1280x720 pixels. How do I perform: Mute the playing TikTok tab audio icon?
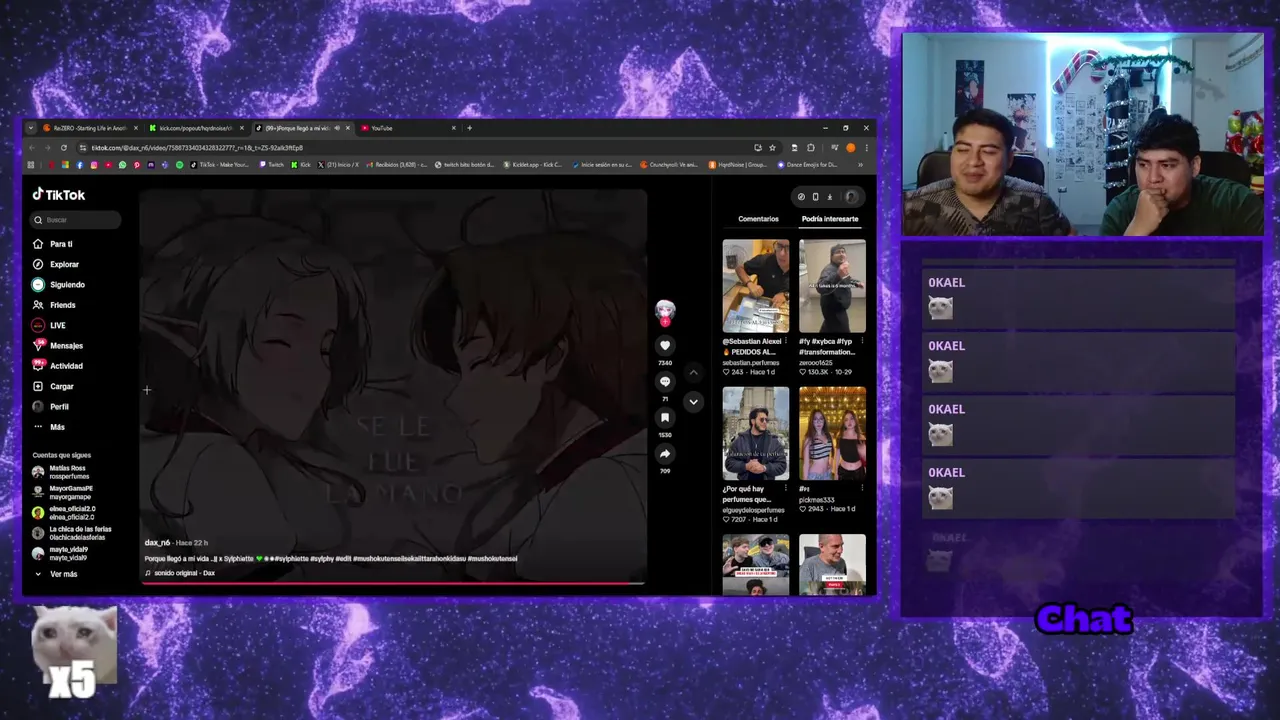coord(337,128)
